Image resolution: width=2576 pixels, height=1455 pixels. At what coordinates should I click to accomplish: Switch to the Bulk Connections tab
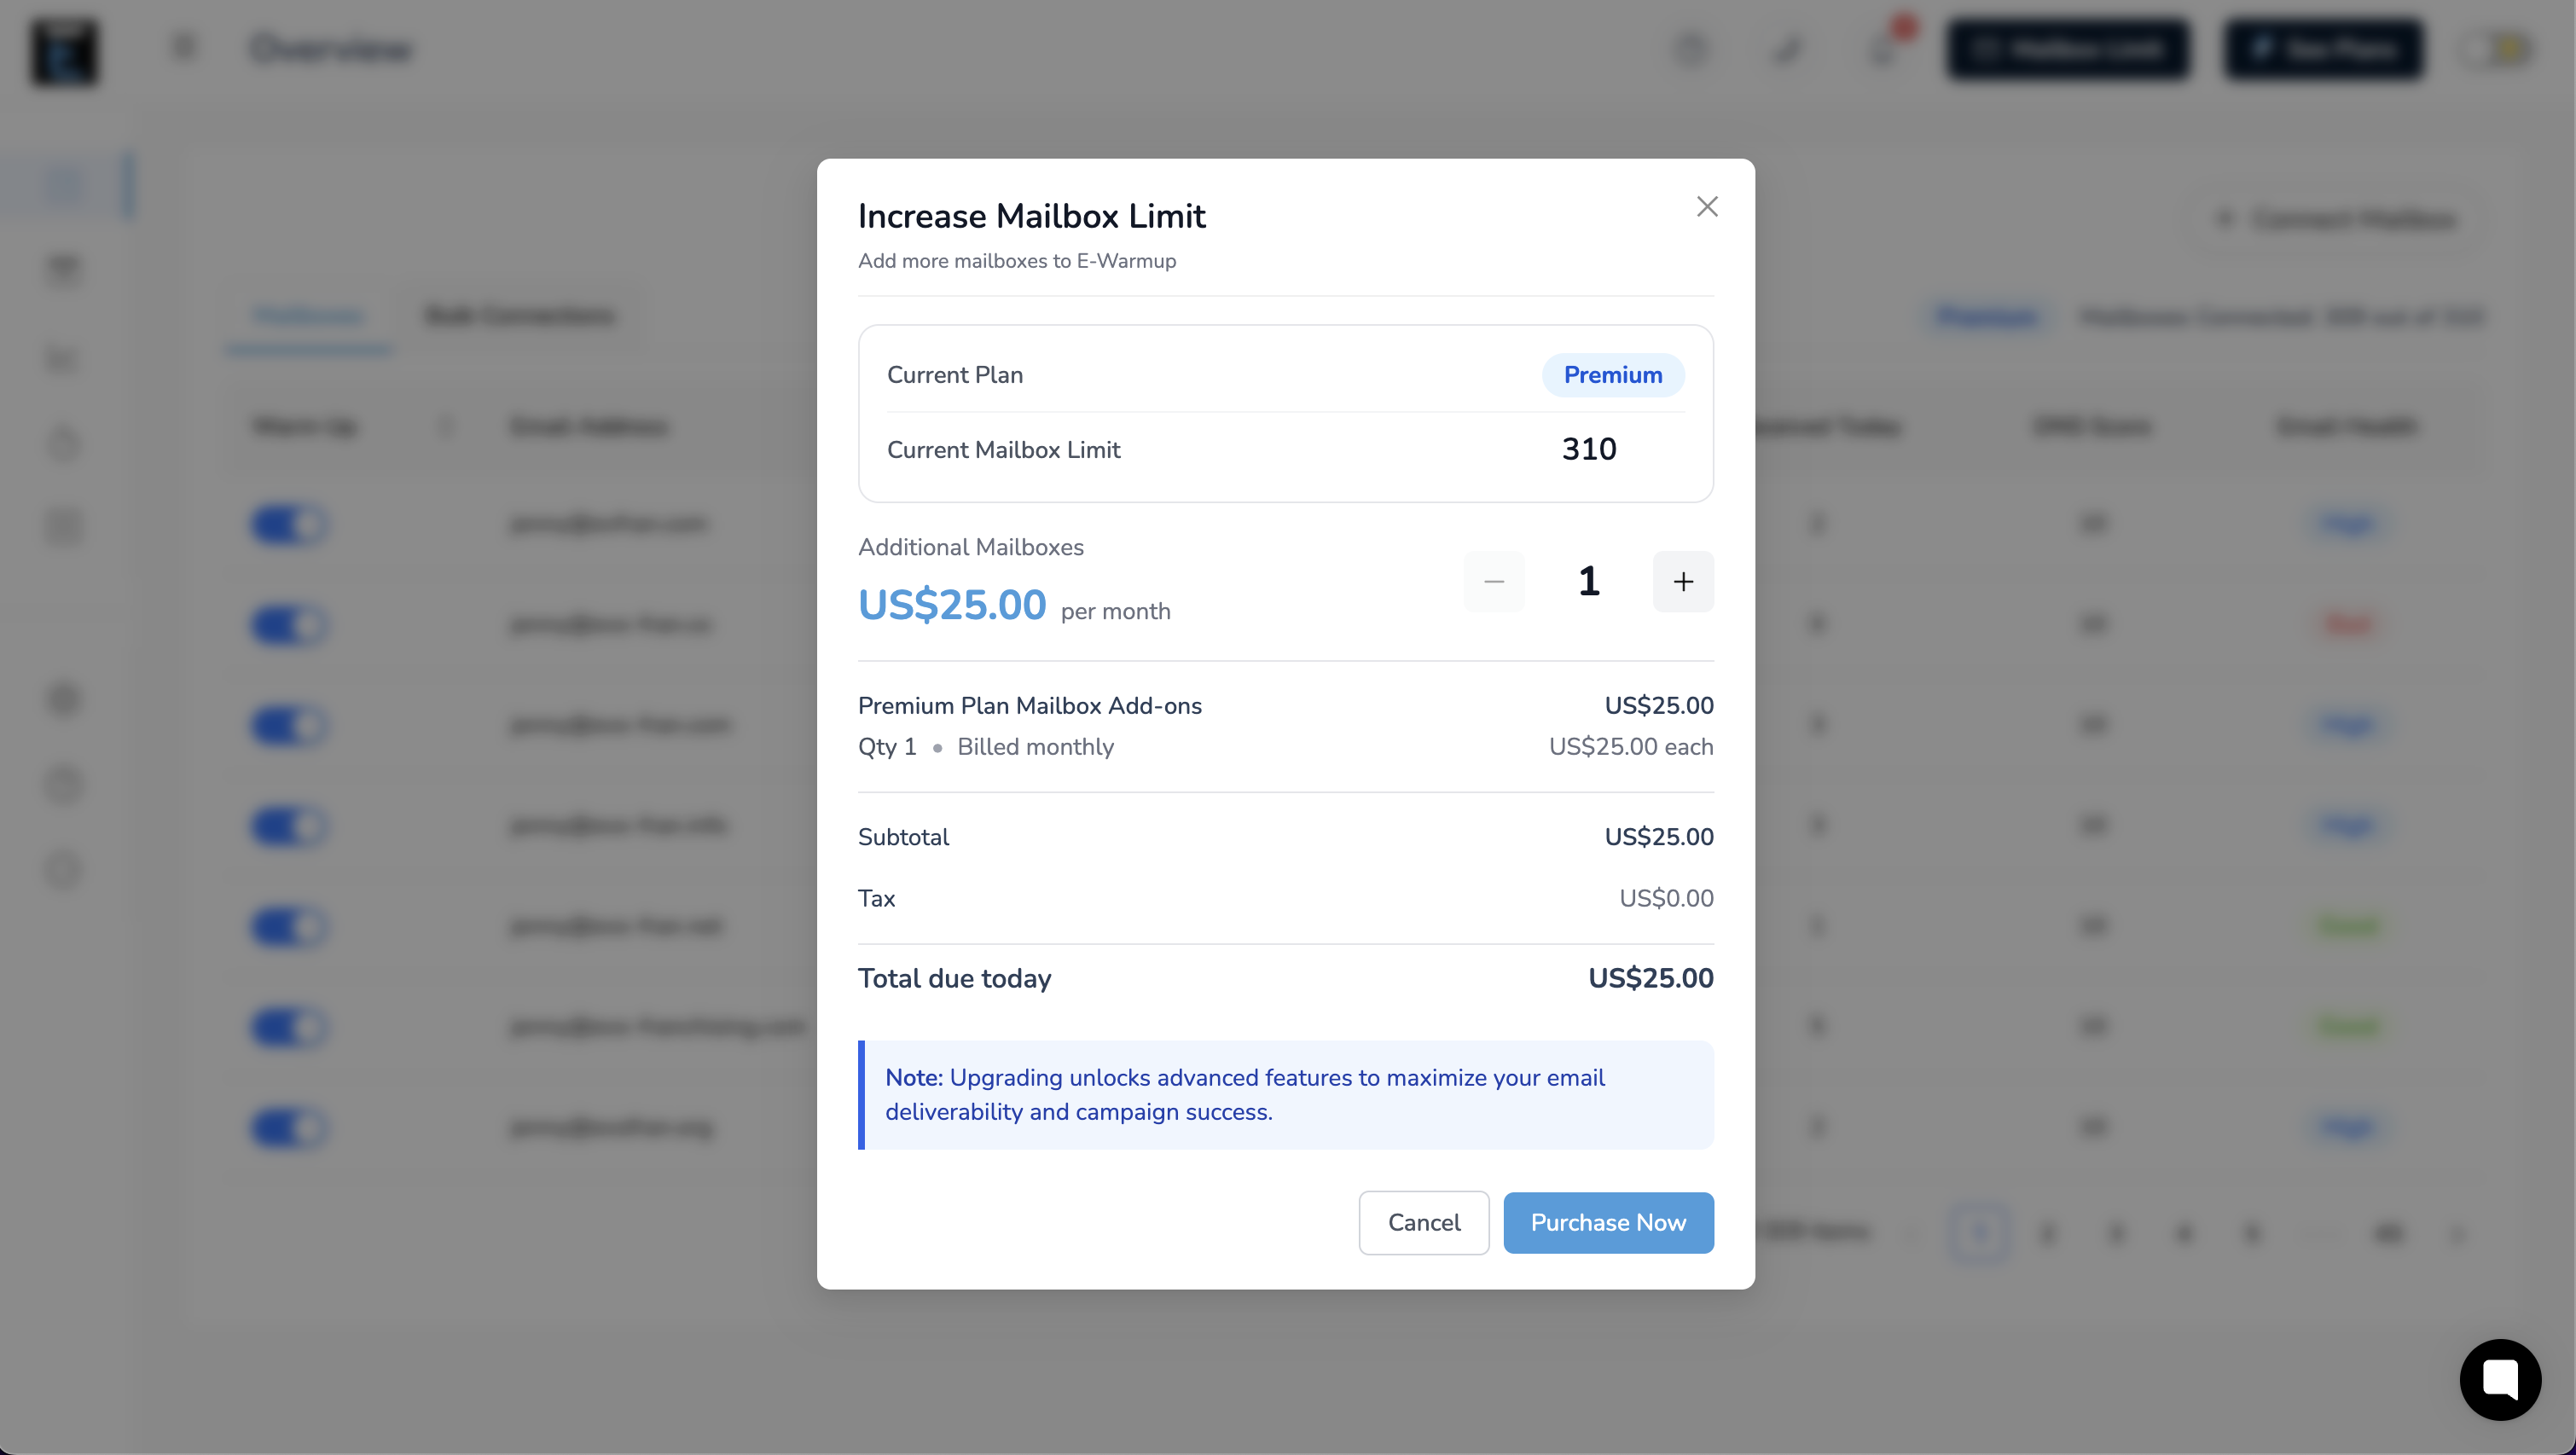[520, 316]
